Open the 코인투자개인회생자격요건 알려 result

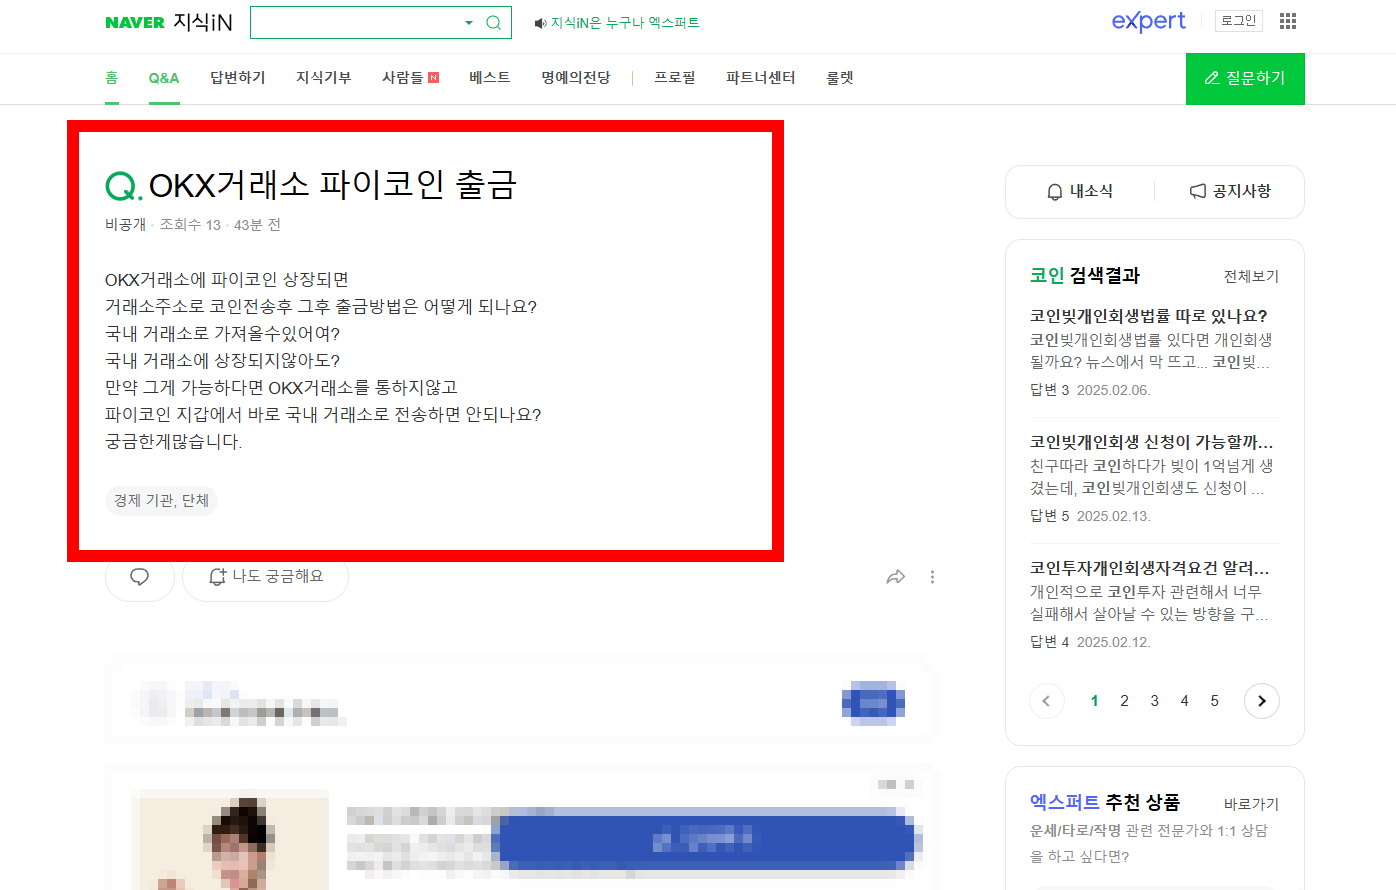pyautogui.click(x=1150, y=568)
